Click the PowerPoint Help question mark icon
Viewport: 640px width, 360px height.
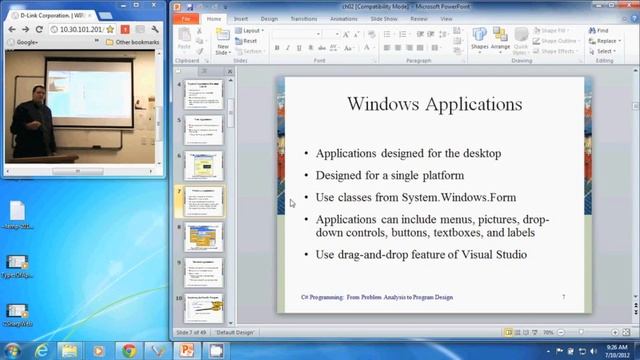click(x=634, y=19)
